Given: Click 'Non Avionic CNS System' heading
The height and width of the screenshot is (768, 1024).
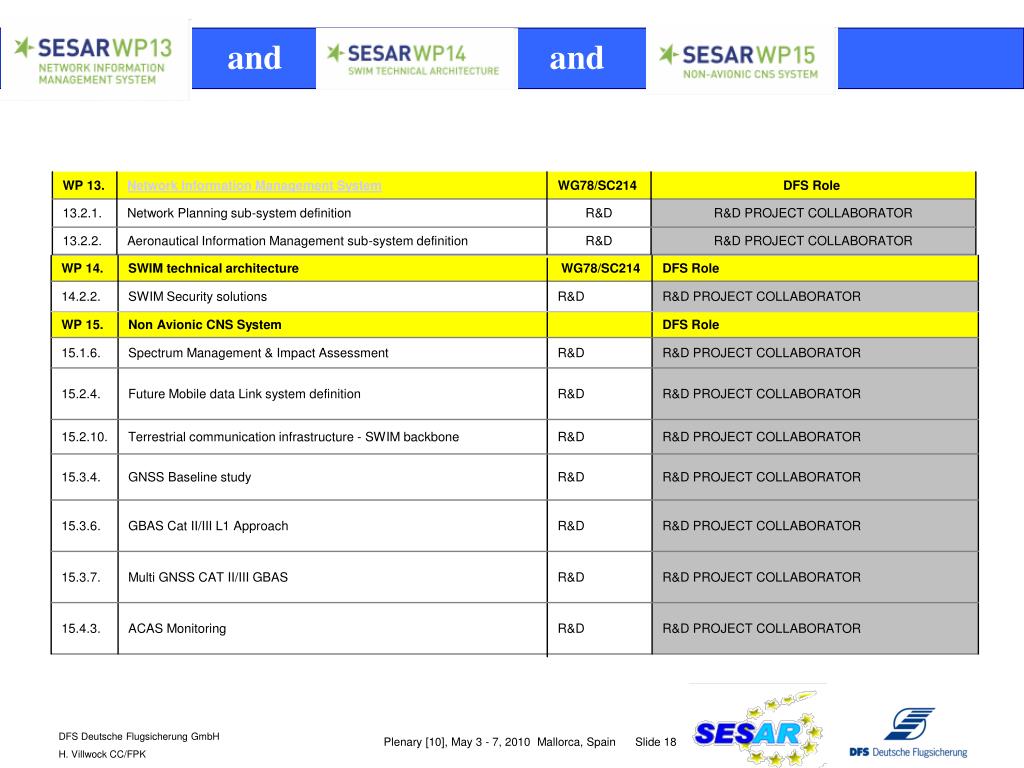Looking at the screenshot, I should (204, 325).
